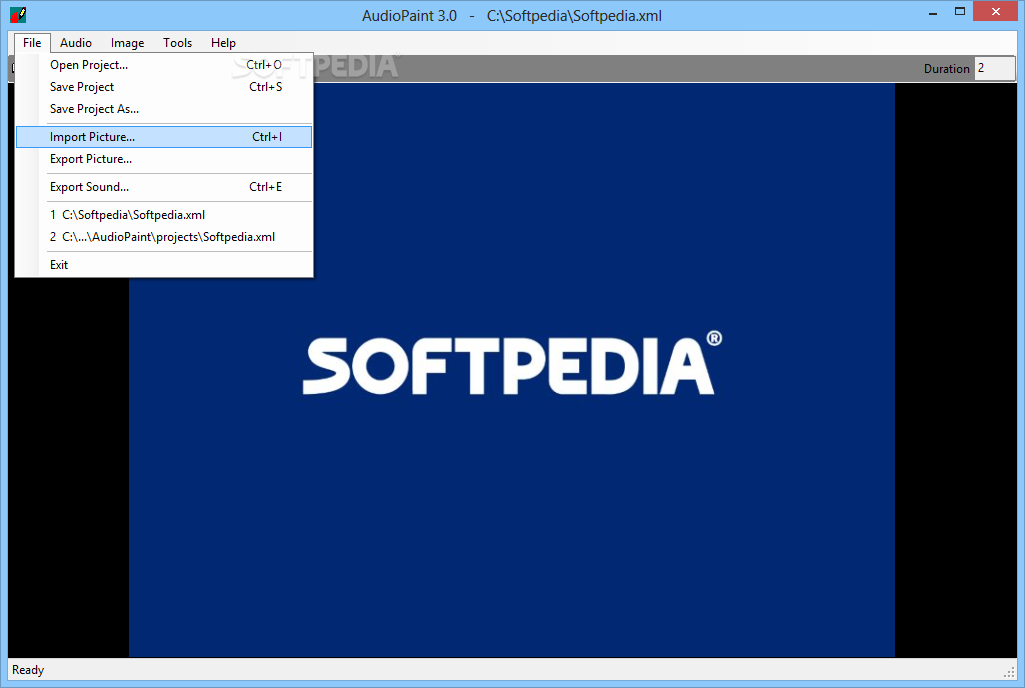The image size is (1025, 688).
Task: Open recent AudioPaint\projects\Softpedia.xml file
Action: click(x=164, y=237)
